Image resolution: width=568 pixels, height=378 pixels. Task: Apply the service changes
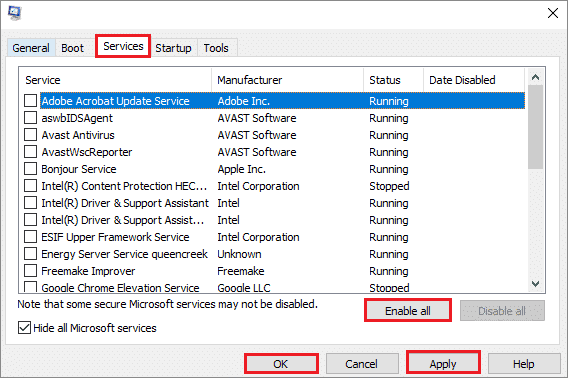point(443,364)
